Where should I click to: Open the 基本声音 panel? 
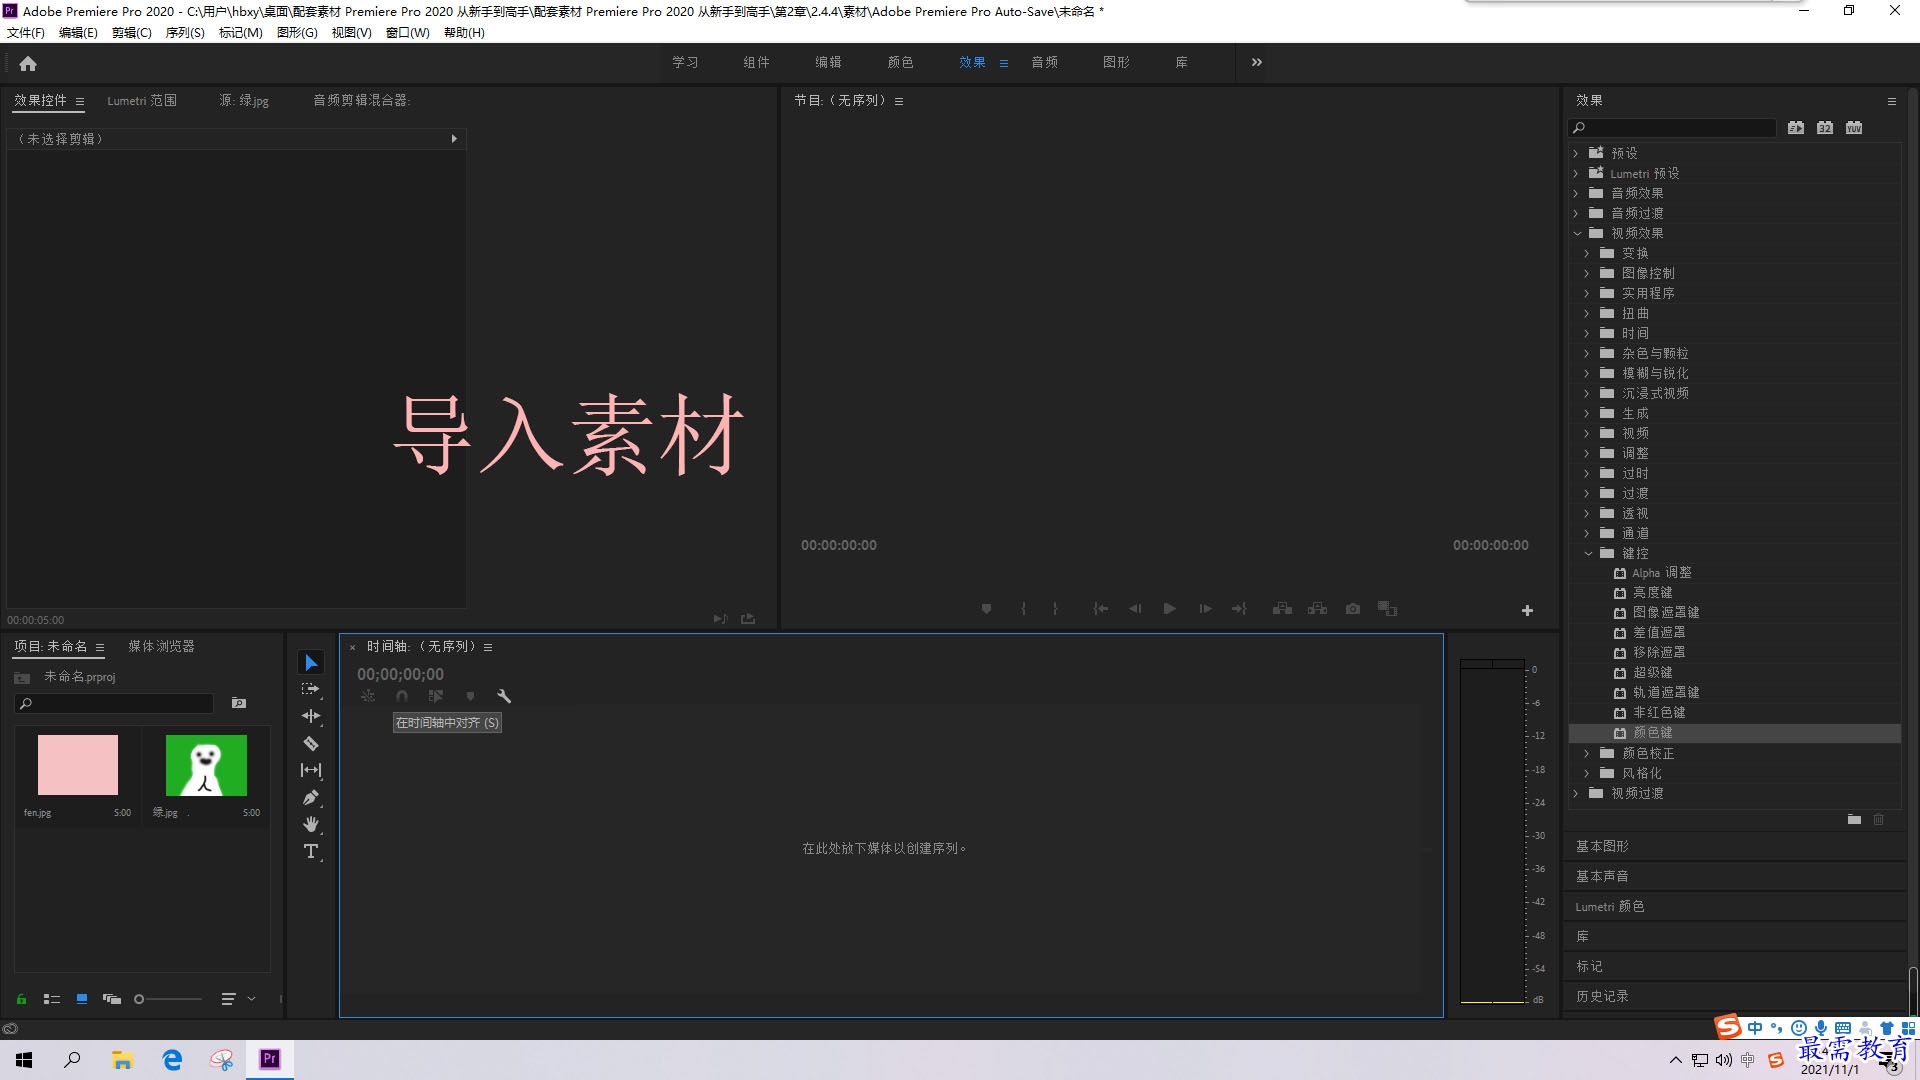[x=1602, y=876]
